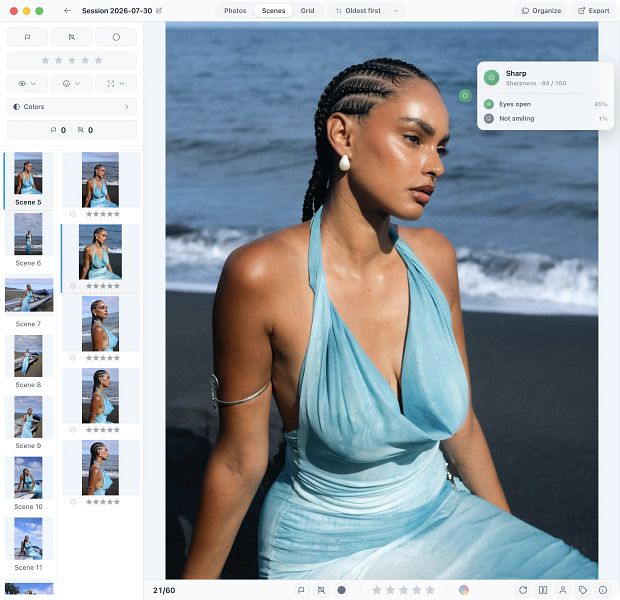Click the compare view icon
The height and width of the screenshot is (600, 620).
coord(543,590)
